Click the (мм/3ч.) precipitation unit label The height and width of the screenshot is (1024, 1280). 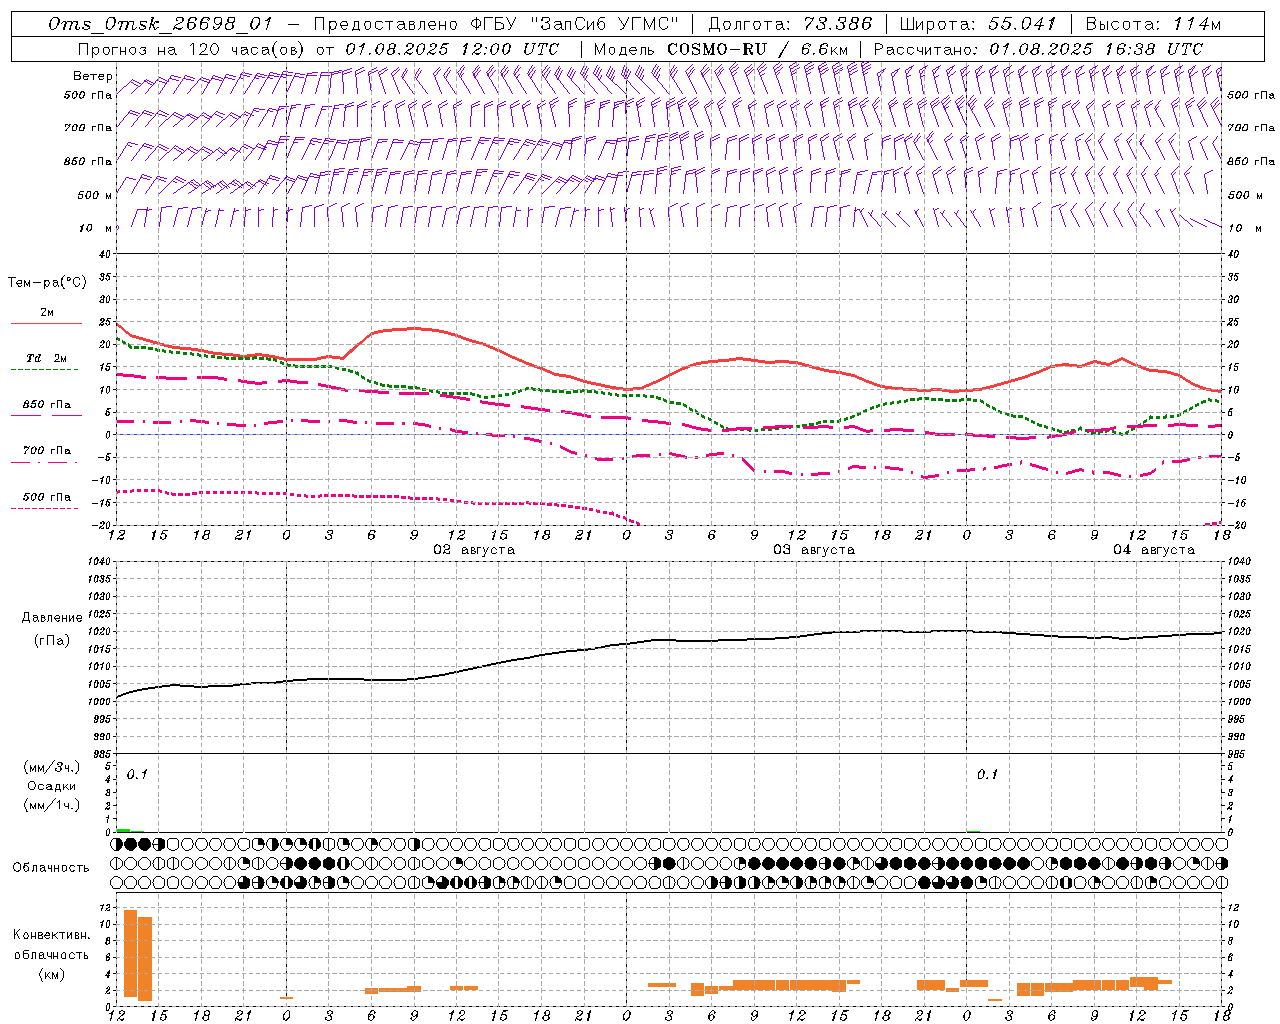point(51,767)
